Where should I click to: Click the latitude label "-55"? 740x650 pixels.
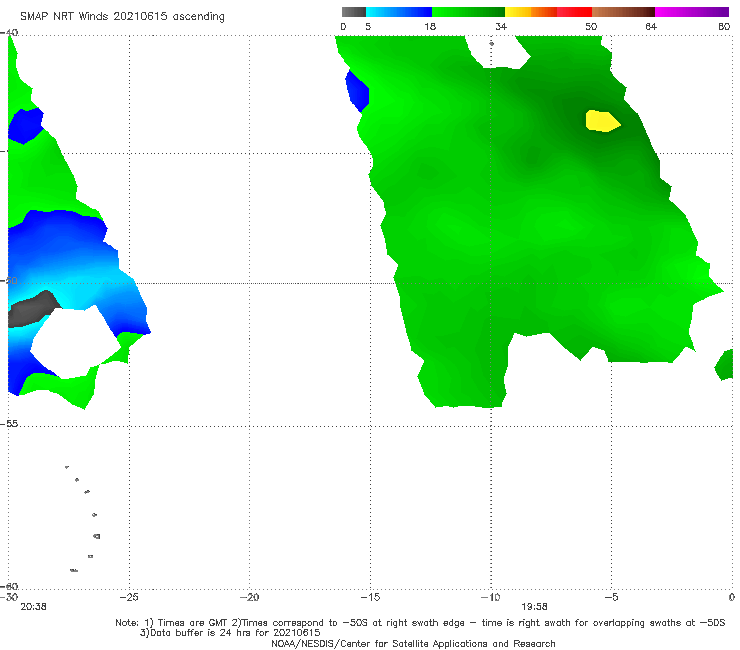click(x=9, y=423)
